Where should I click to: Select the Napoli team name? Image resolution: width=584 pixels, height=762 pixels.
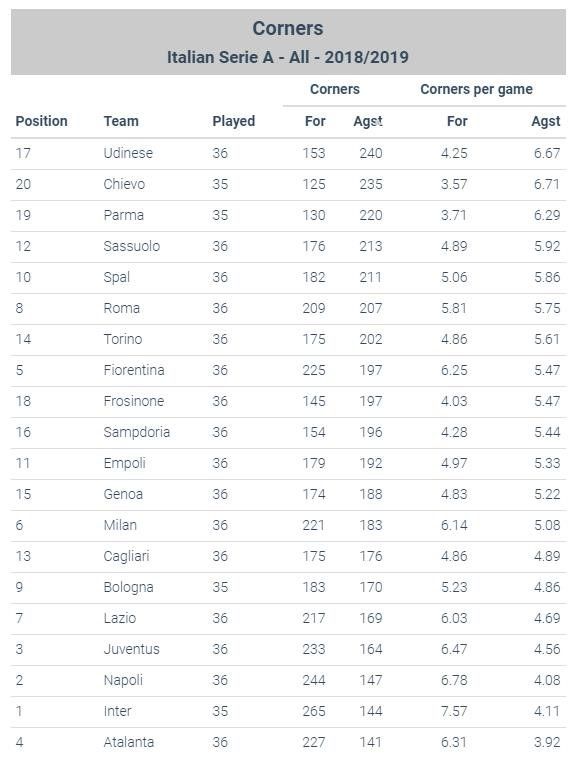coord(123,680)
